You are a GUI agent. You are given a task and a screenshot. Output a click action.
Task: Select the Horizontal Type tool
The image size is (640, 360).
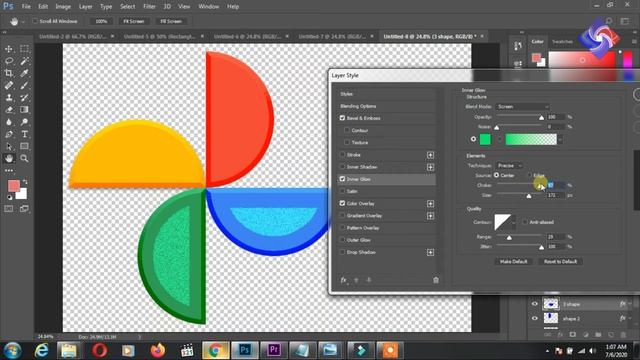click(x=24, y=134)
